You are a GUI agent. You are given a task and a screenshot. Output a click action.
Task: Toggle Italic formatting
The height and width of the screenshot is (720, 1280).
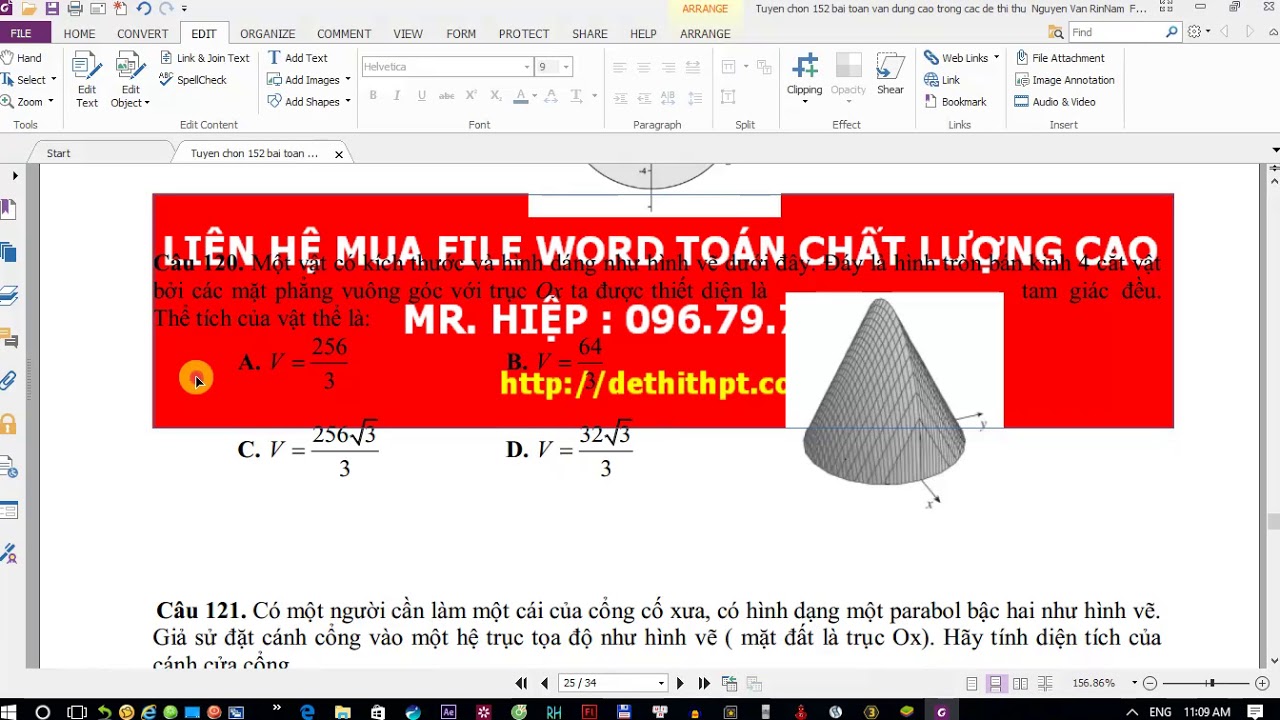pyautogui.click(x=397, y=96)
